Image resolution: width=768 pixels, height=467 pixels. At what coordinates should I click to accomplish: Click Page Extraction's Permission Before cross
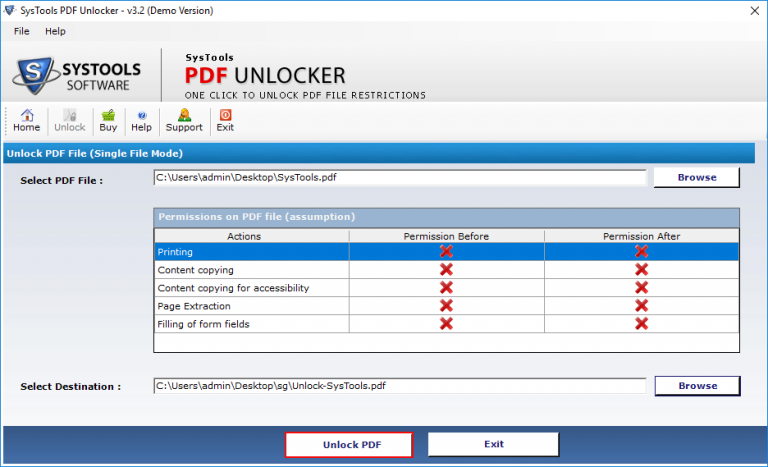coord(446,306)
